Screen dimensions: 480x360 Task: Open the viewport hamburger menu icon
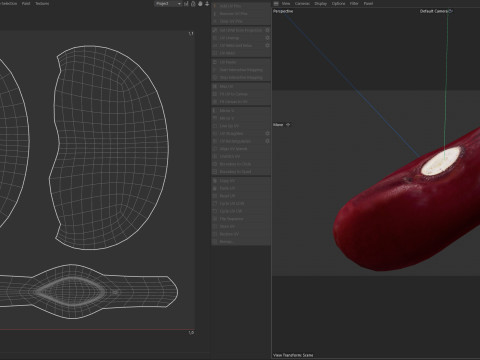(x=276, y=3)
